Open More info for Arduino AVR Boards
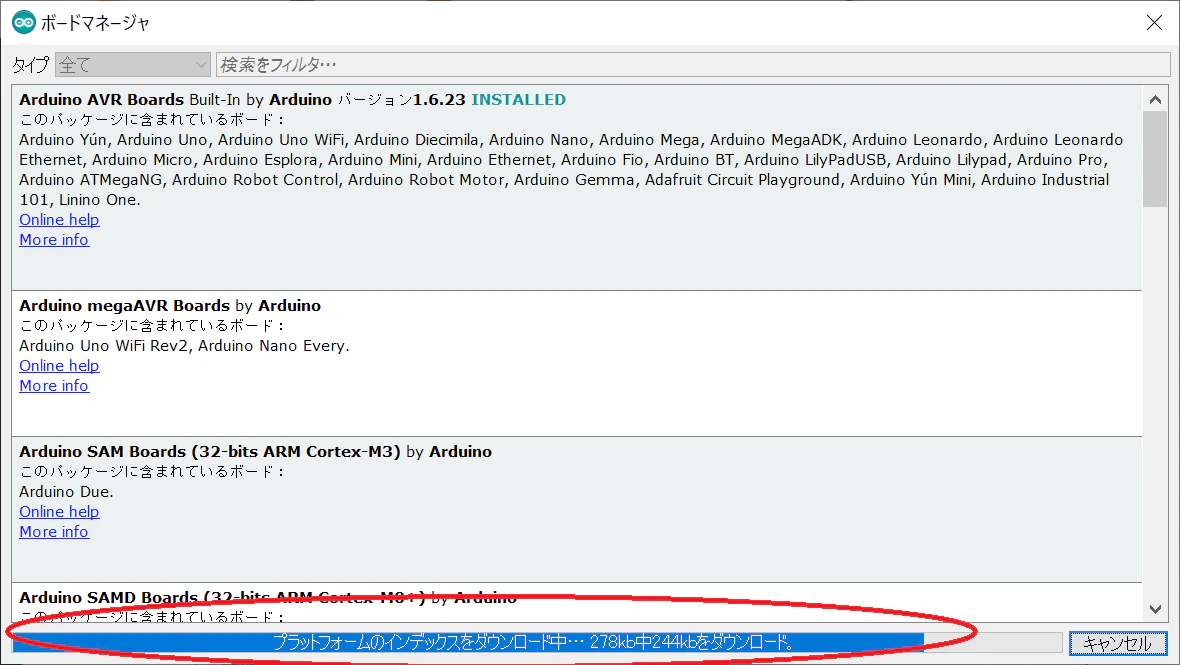 [x=54, y=240]
